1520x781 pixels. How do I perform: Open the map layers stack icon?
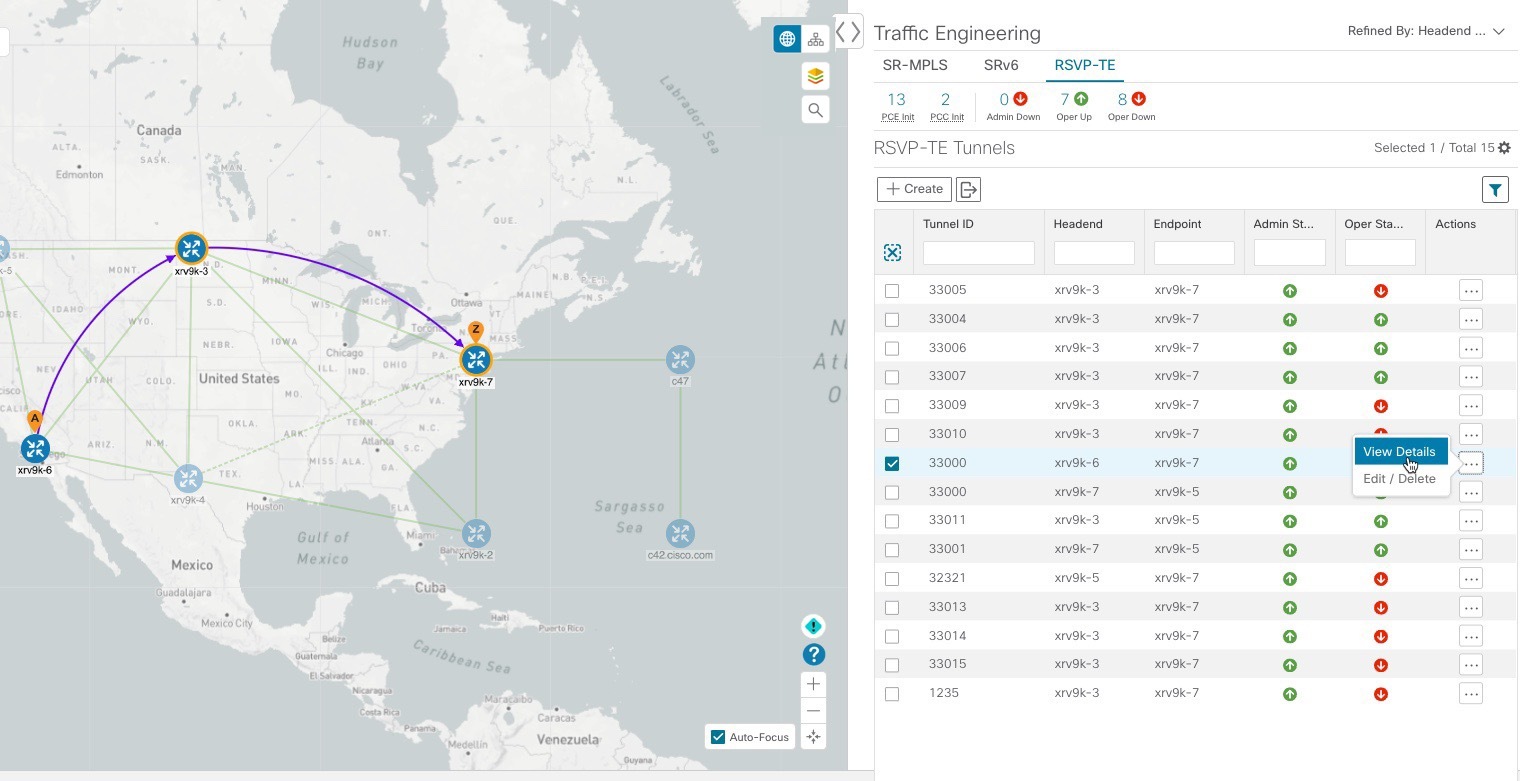815,76
